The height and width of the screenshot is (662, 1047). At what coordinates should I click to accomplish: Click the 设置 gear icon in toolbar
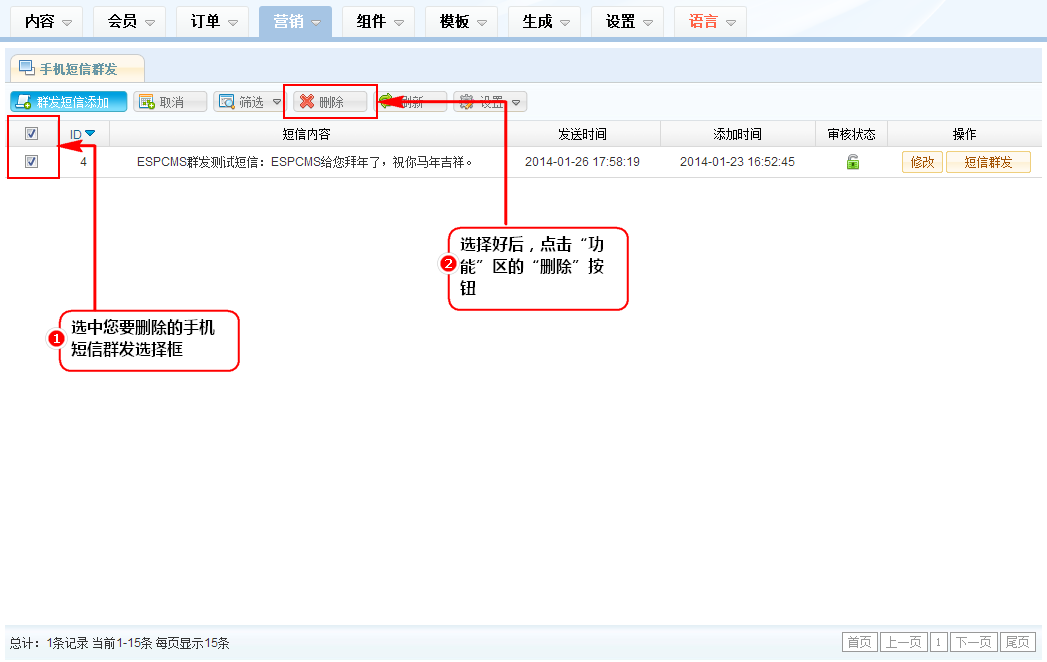[466, 102]
